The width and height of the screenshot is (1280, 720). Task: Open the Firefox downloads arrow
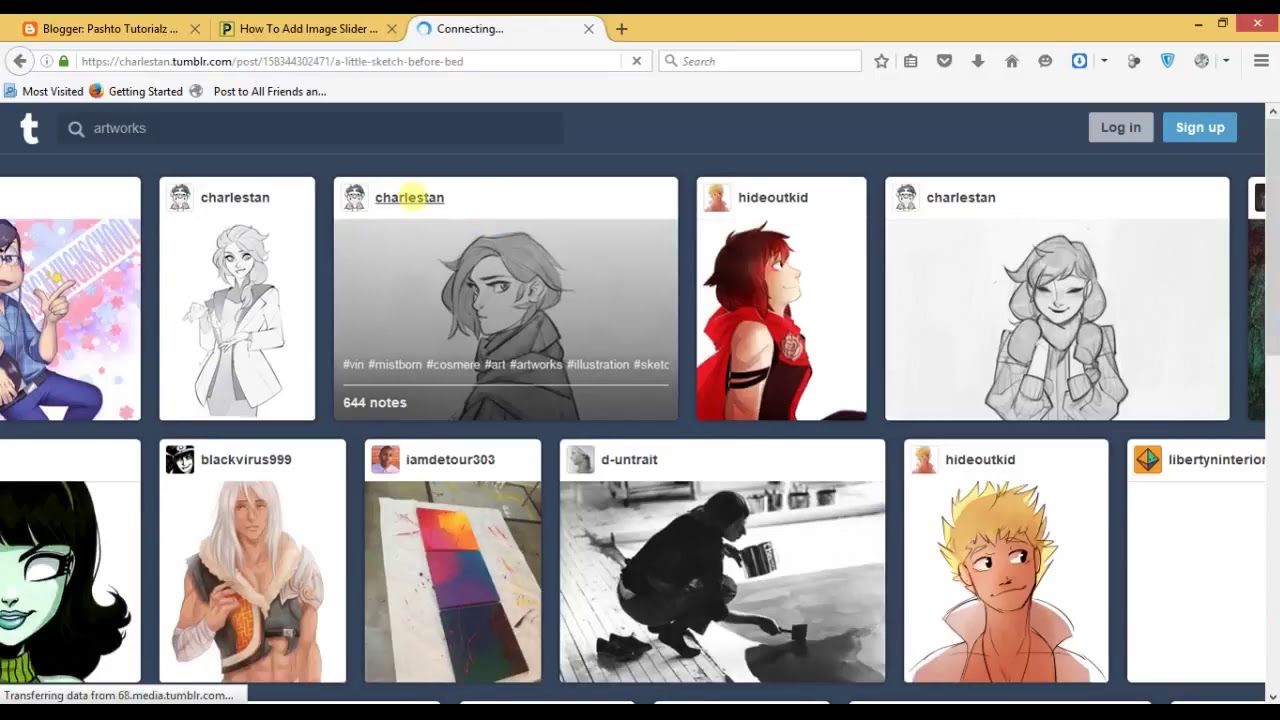coord(978,61)
